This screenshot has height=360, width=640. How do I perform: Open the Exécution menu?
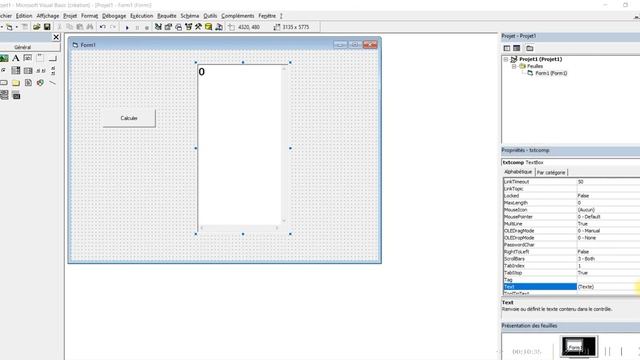142,16
